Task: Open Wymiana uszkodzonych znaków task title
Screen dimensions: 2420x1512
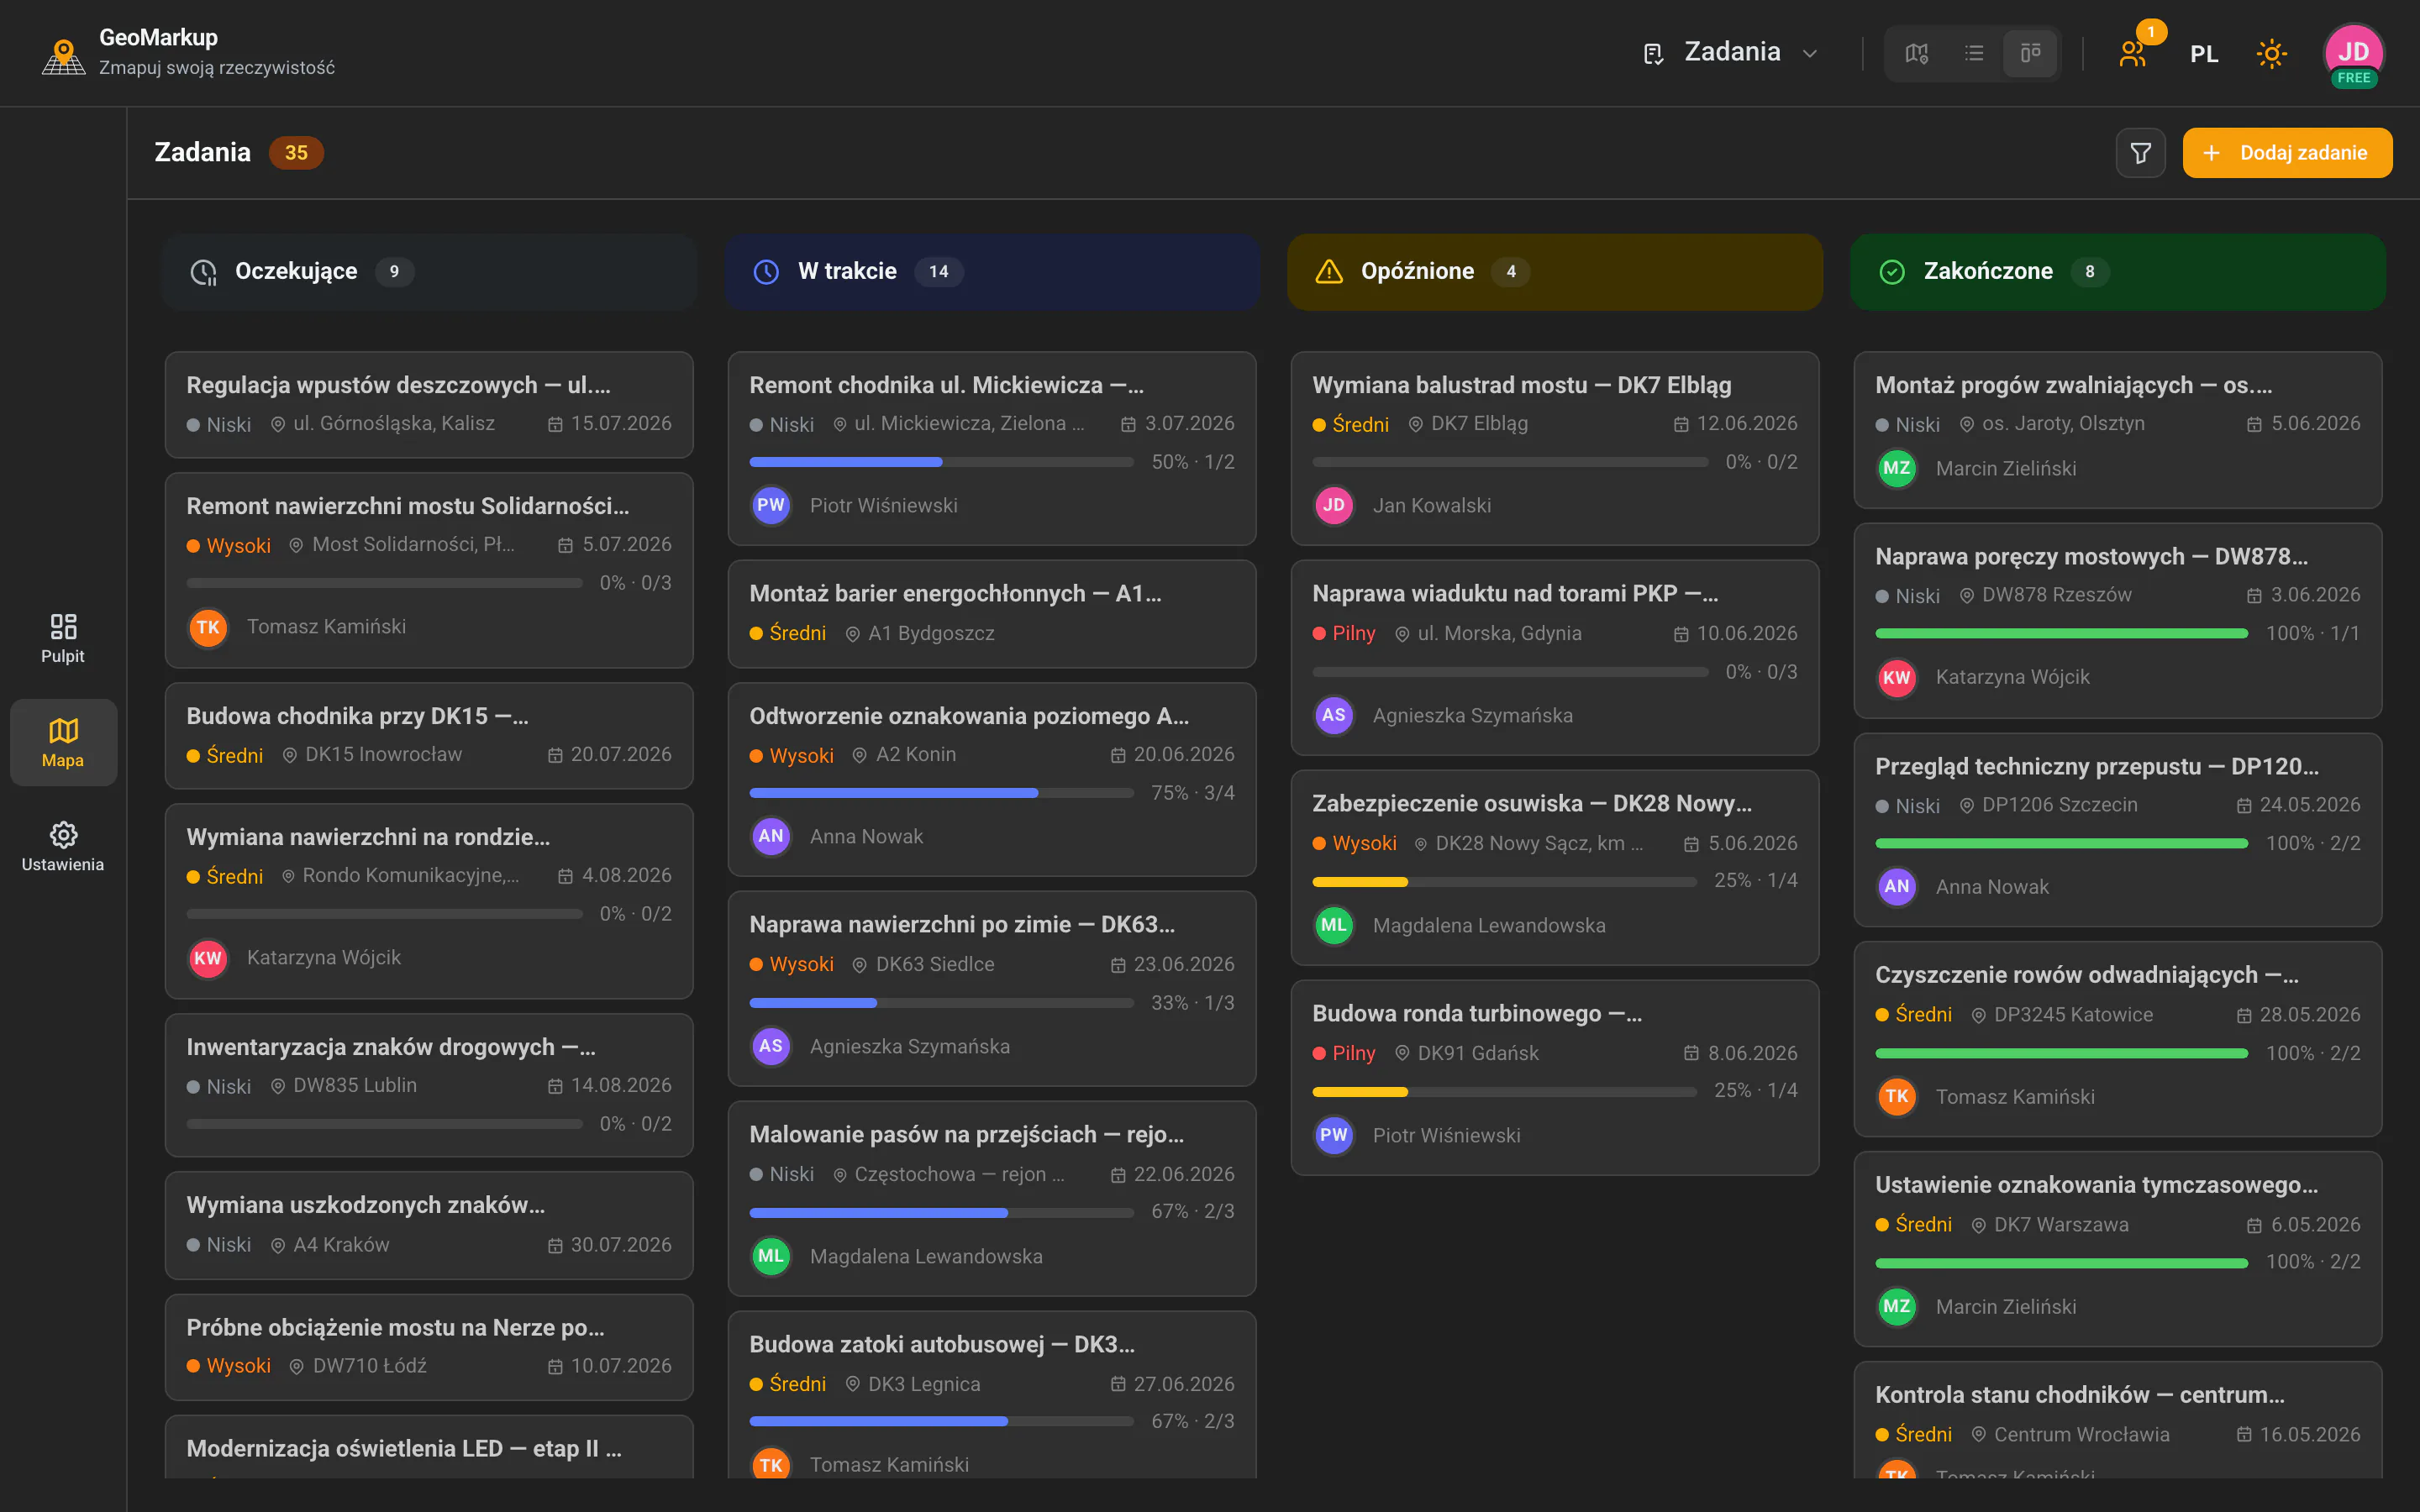Action: (366, 1205)
